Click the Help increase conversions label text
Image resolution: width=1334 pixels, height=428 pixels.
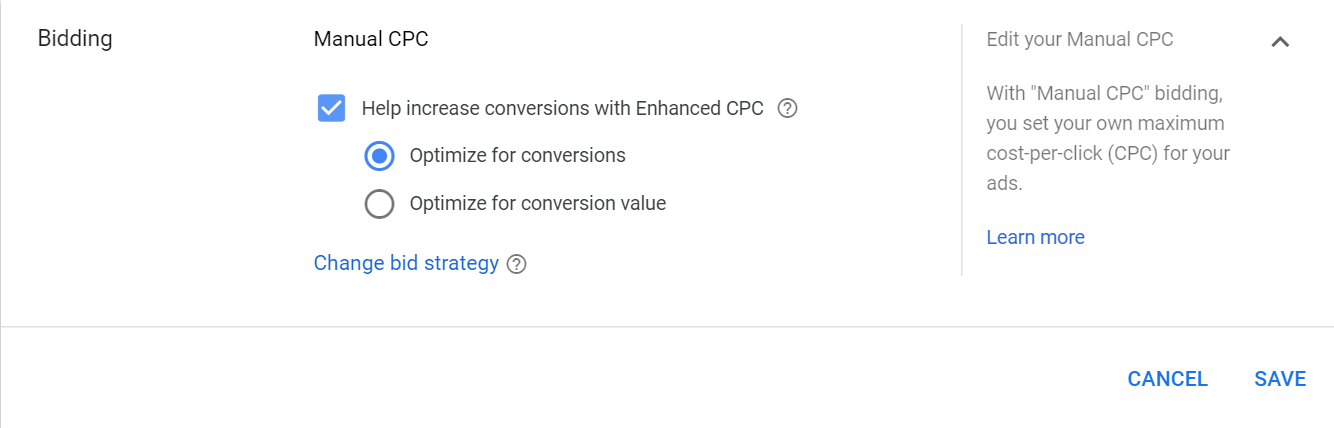[562, 108]
